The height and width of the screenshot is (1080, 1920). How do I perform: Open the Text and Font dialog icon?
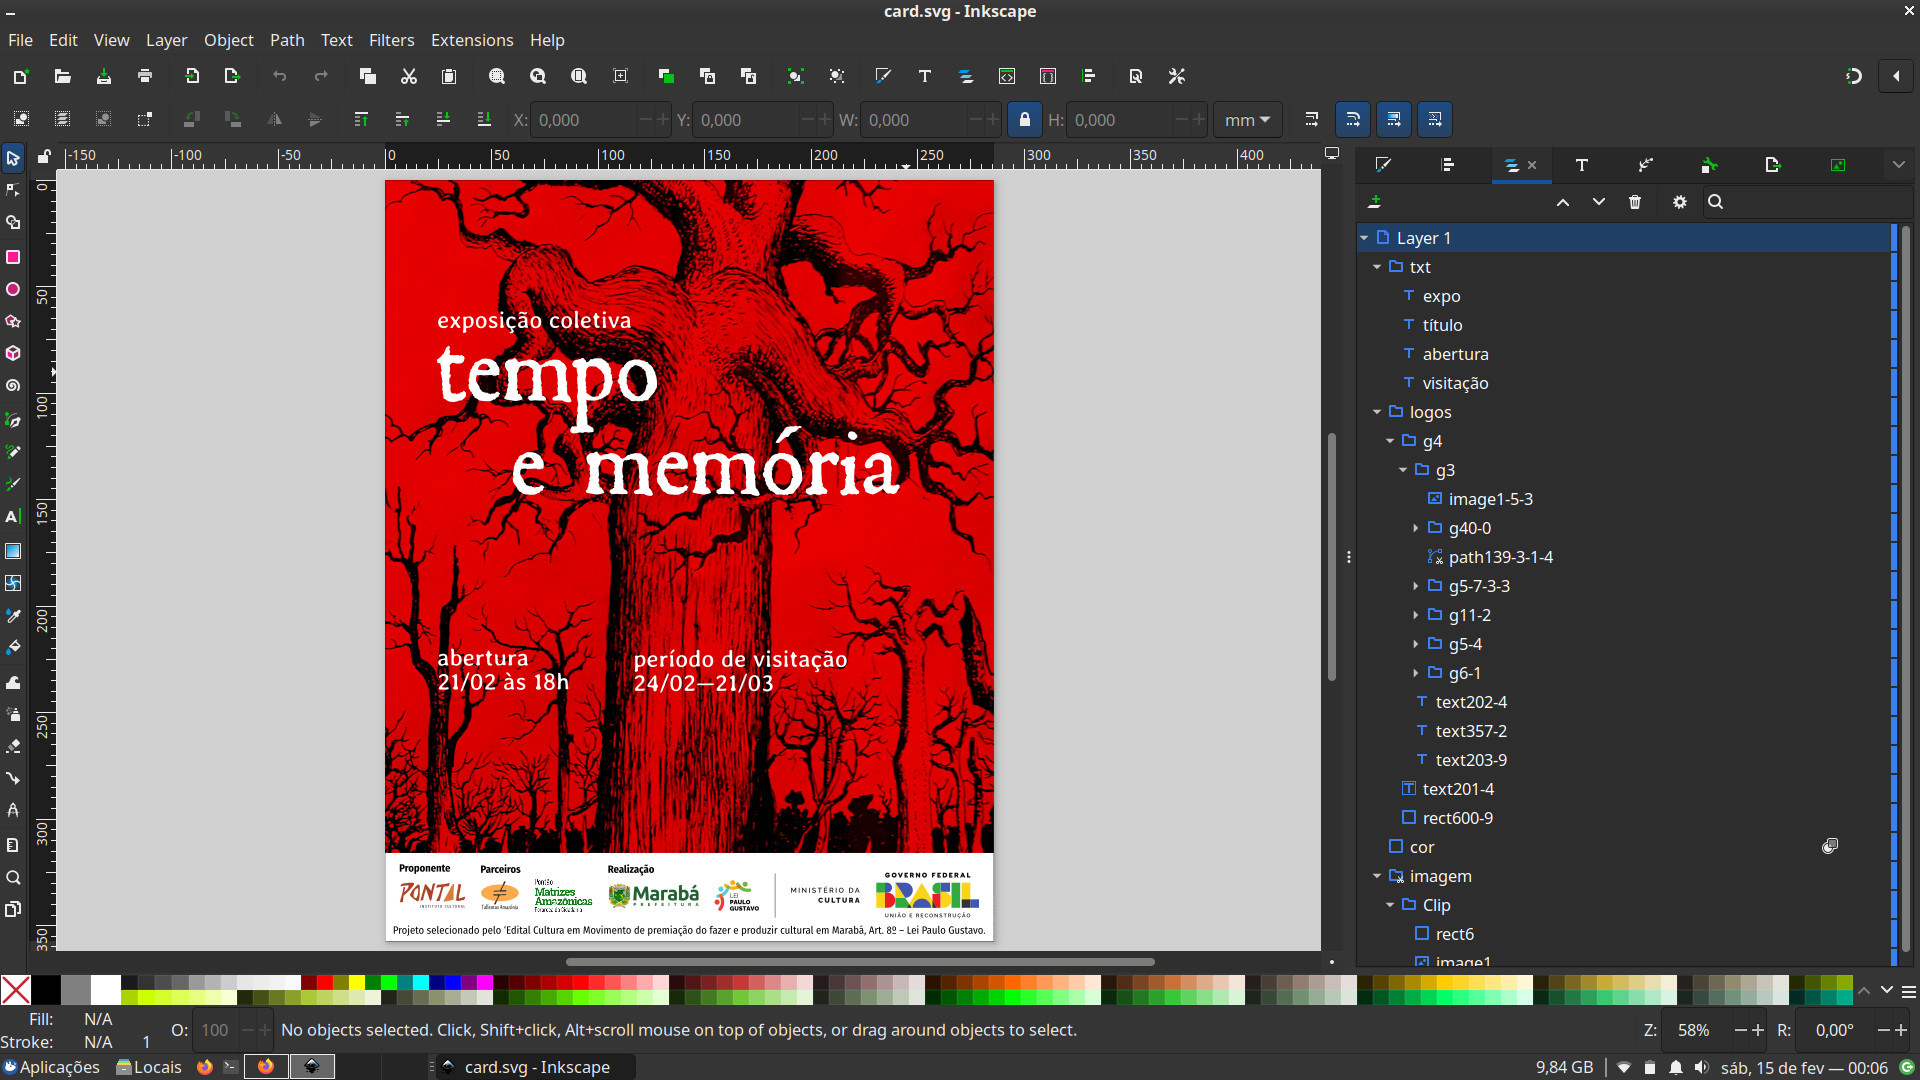pos(925,76)
